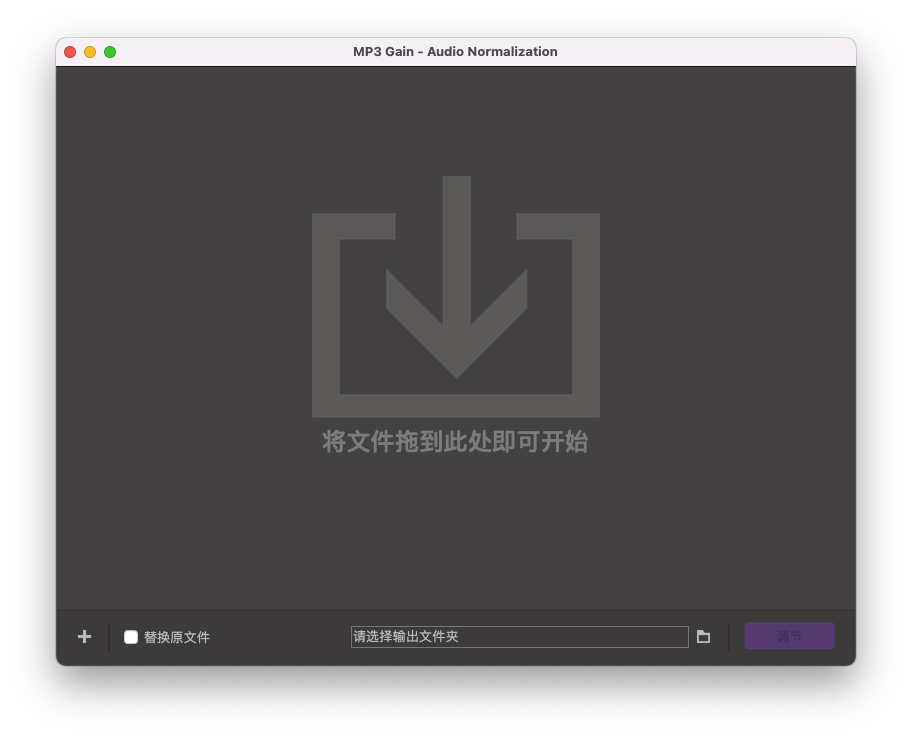Screen dimensions: 912x740
Task: Click the plus icon to add files
Action: point(84,636)
